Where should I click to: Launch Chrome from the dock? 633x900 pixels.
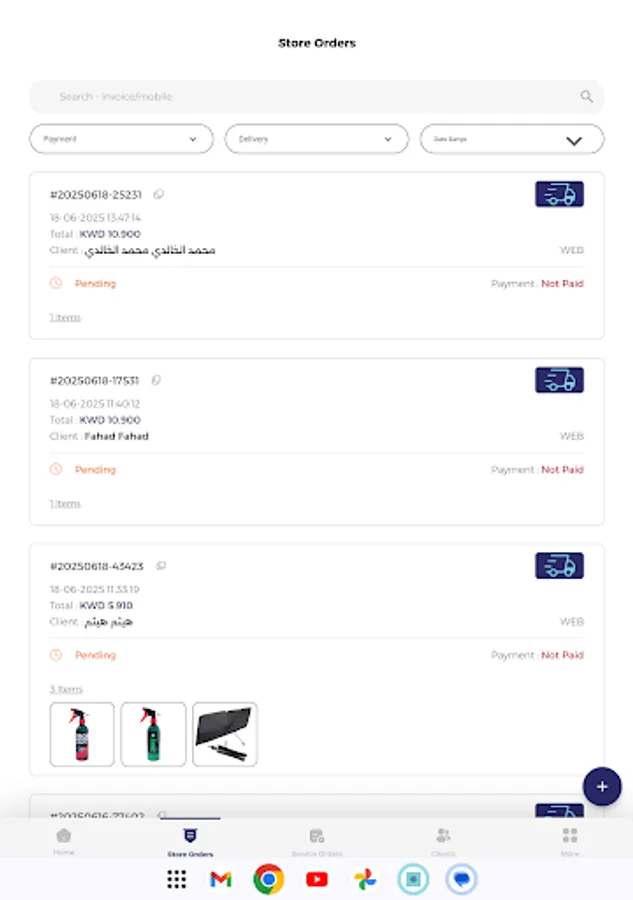tap(268, 879)
